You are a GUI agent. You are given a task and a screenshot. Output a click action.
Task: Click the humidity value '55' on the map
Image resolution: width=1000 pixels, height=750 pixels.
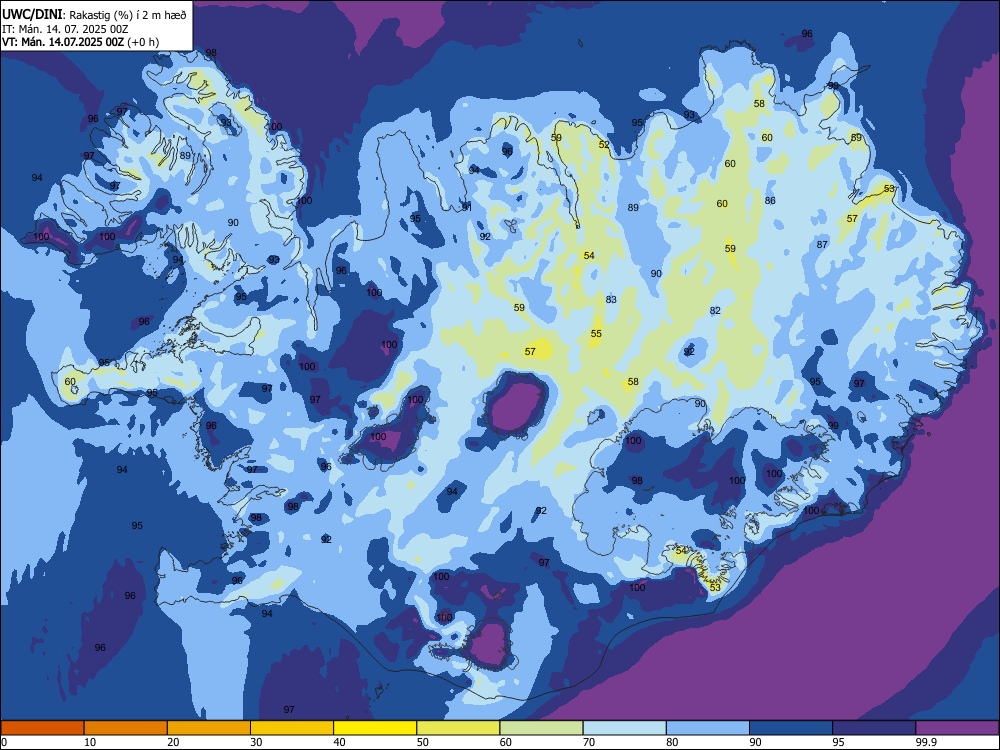coord(596,334)
